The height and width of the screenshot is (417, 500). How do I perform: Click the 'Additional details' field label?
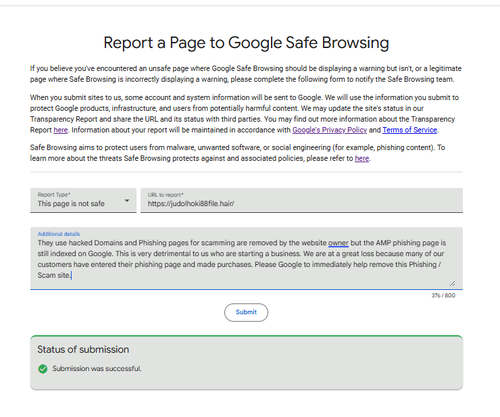pos(59,234)
